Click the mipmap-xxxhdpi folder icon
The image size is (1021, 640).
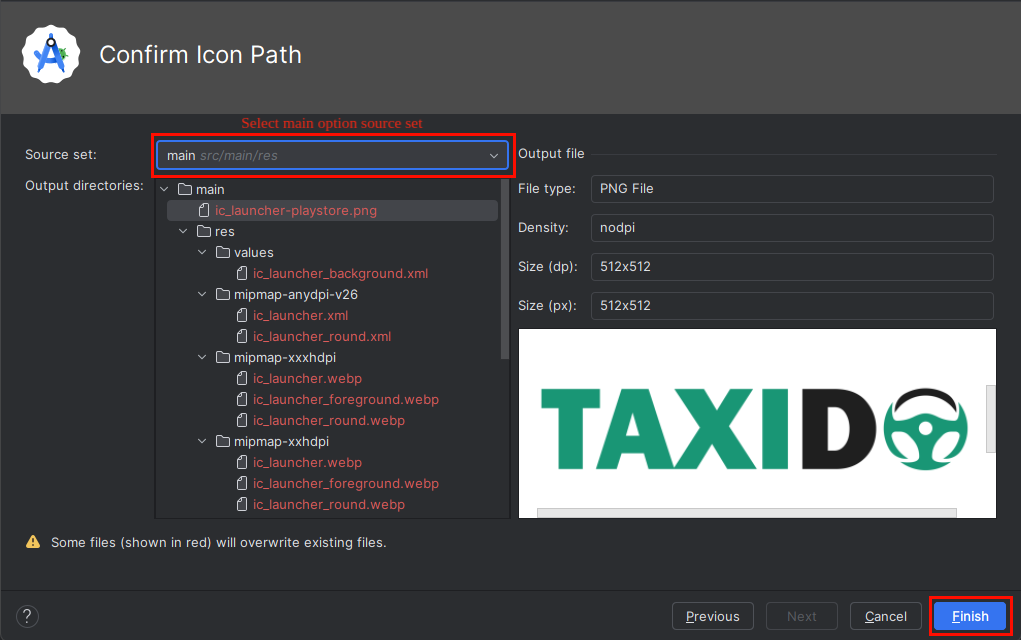click(223, 358)
